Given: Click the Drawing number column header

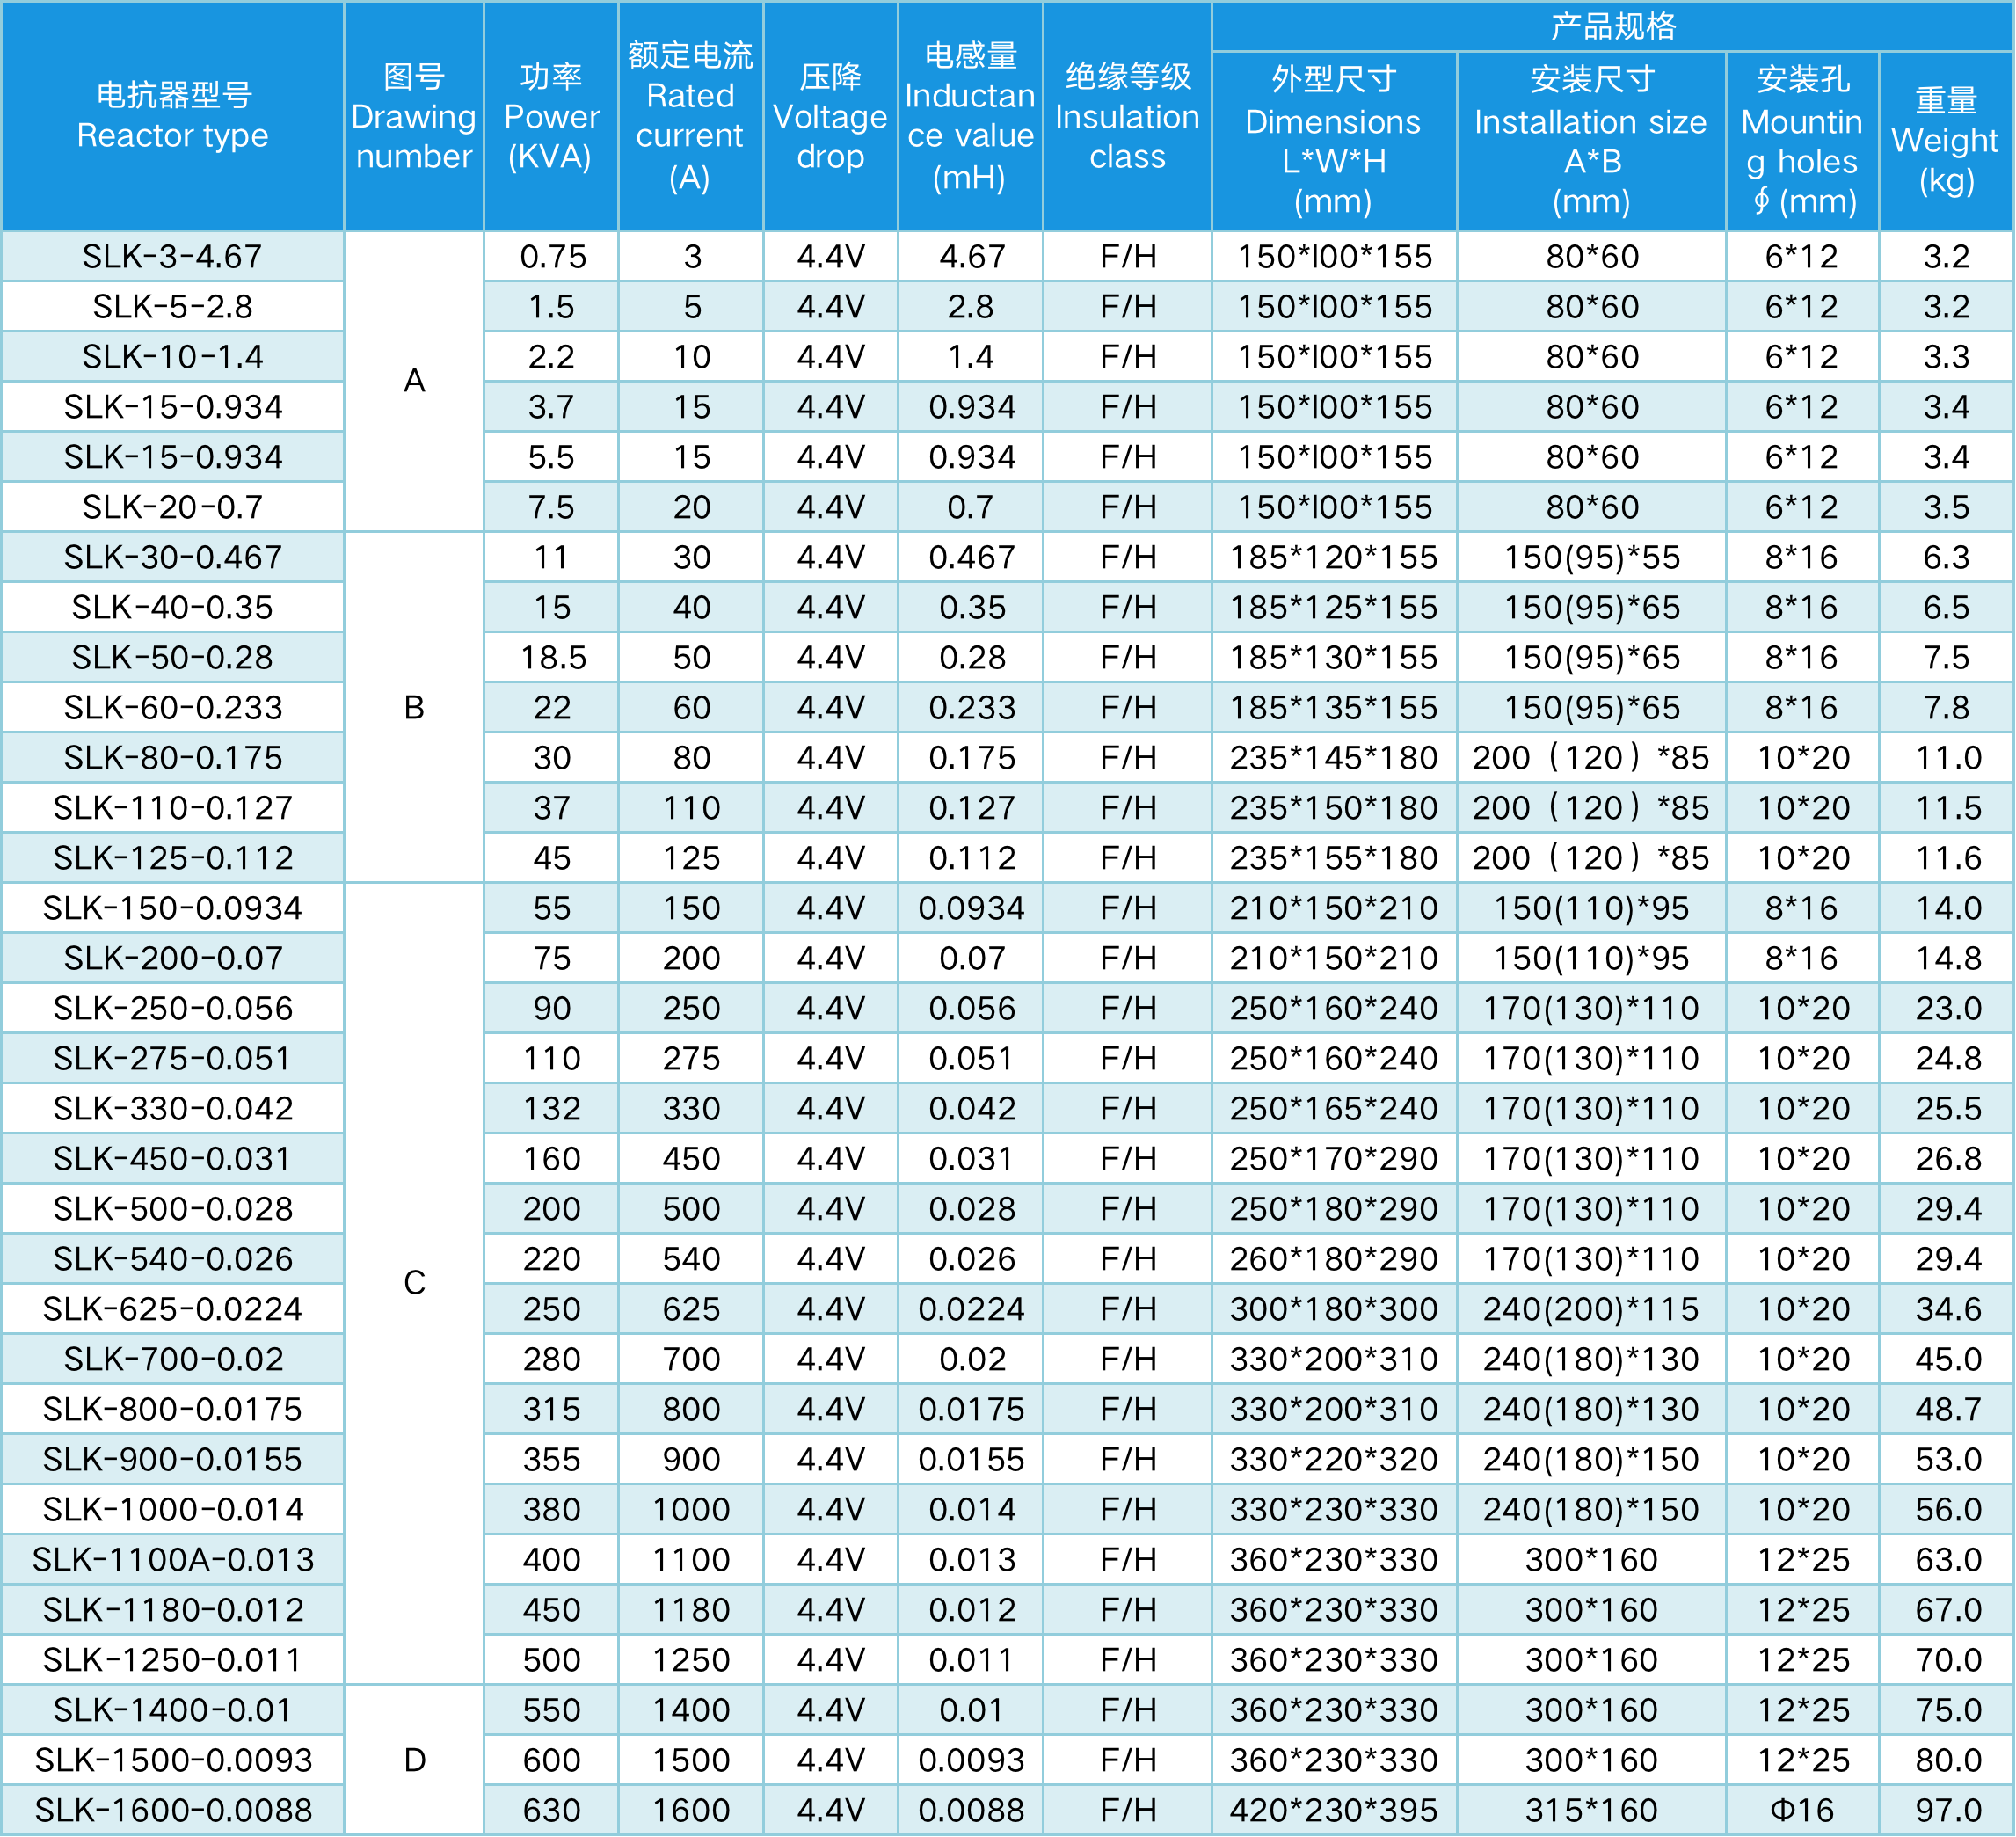Looking at the screenshot, I should (x=413, y=116).
